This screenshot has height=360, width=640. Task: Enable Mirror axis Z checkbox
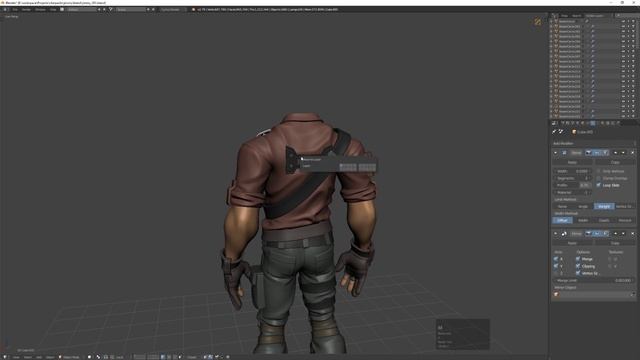coord(556,273)
